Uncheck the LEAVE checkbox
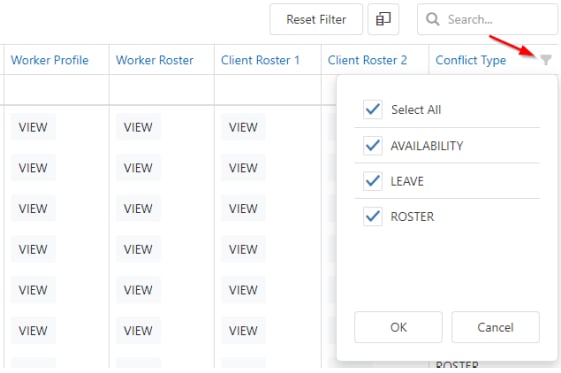561x373 pixels. tap(372, 181)
